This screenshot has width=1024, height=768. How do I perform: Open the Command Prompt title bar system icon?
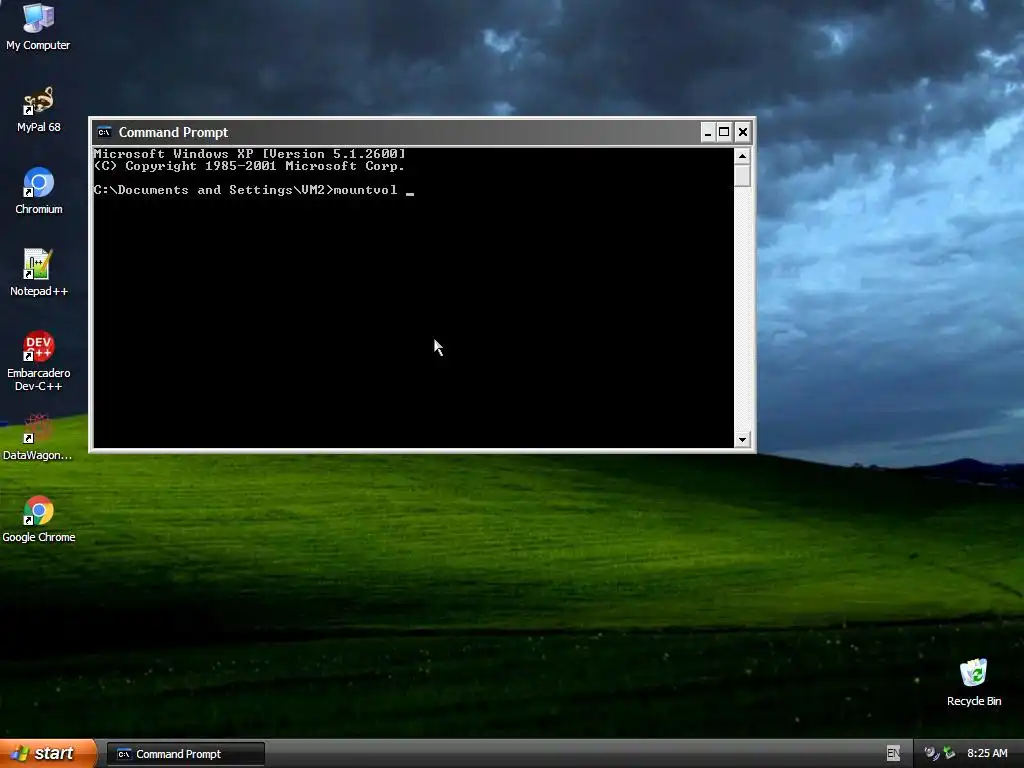click(x=104, y=133)
